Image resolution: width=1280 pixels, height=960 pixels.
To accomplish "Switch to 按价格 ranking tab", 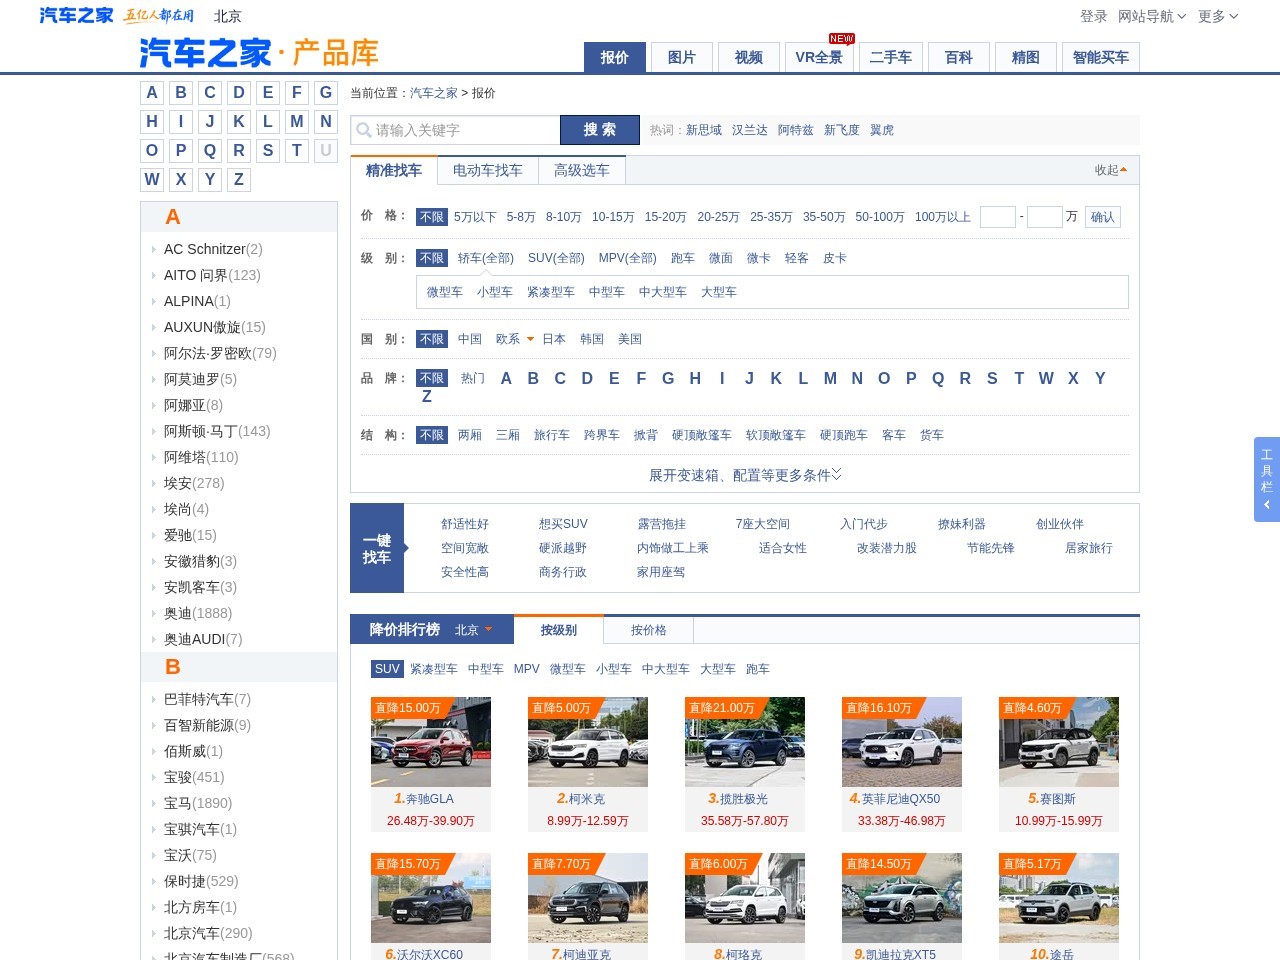I will coord(649,630).
